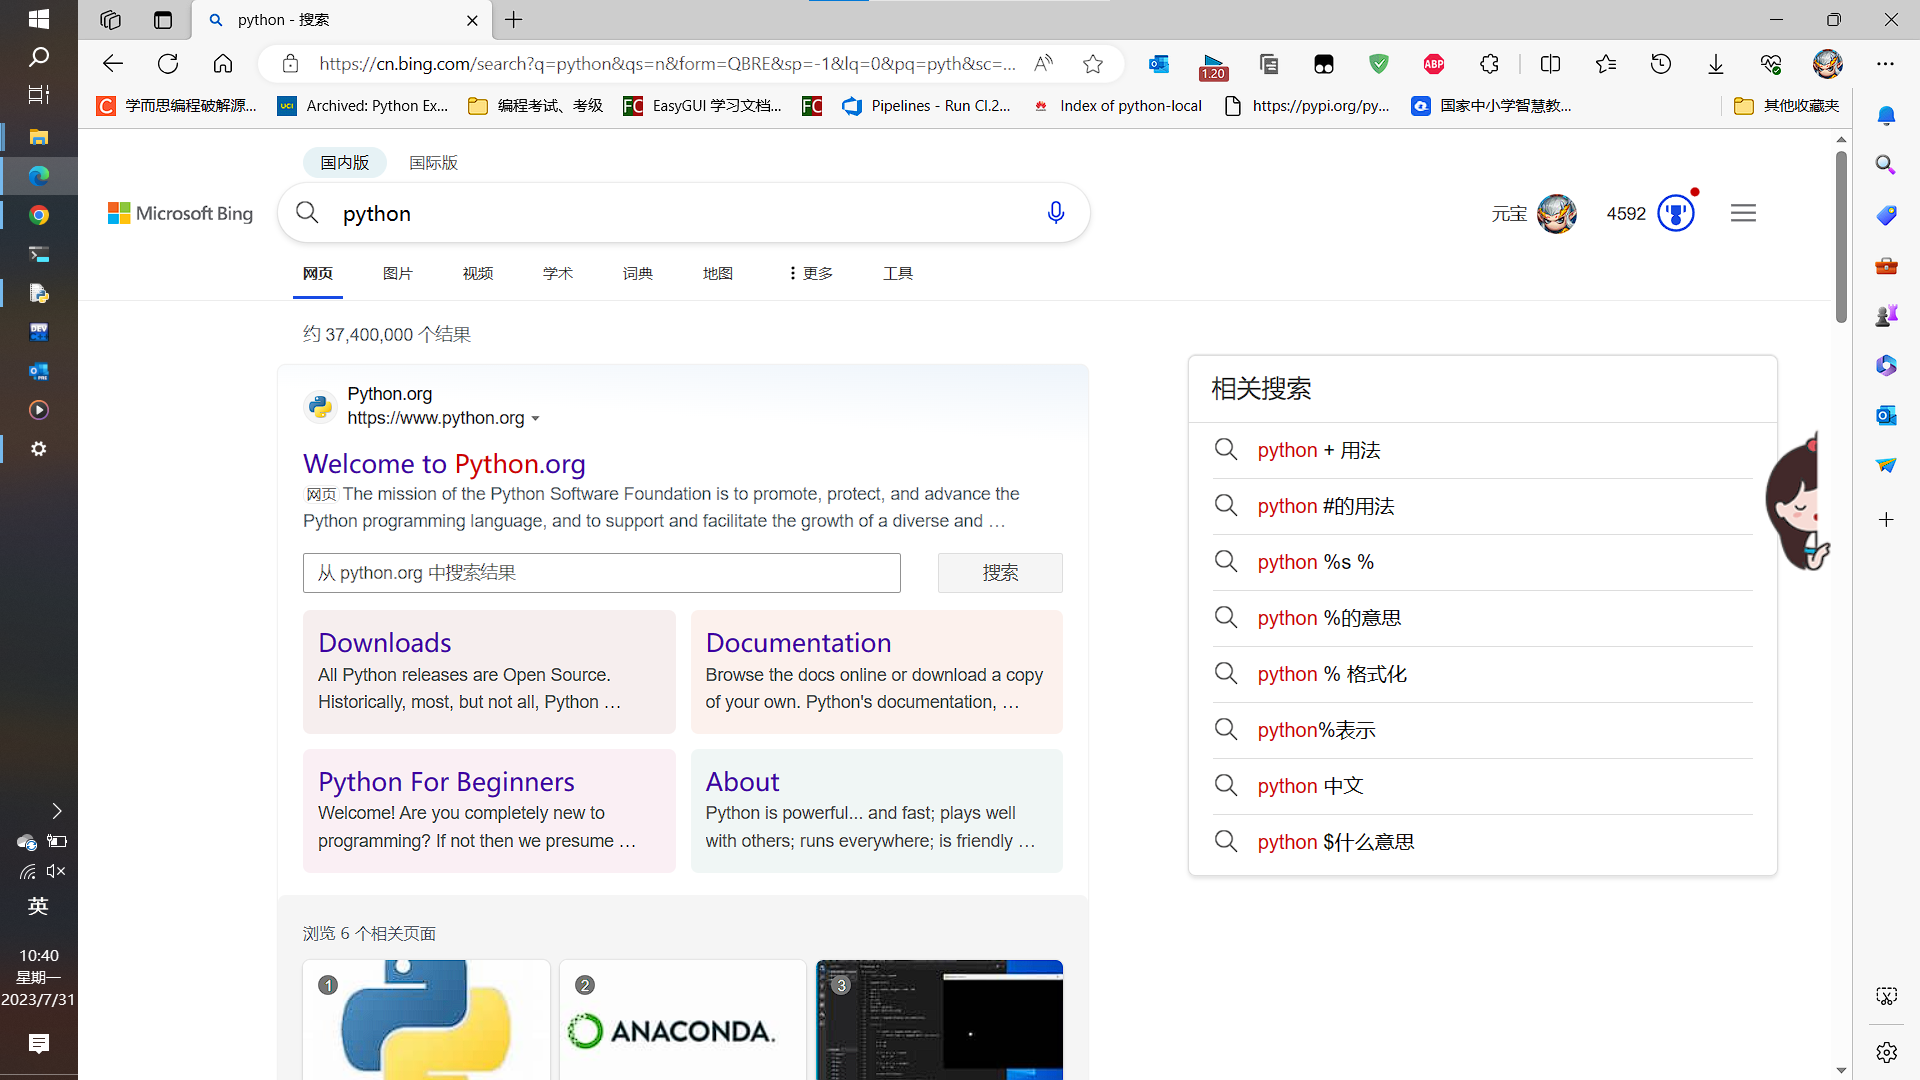Open Python For Beginners sitelink
The height and width of the screenshot is (1080, 1920).
[x=446, y=782]
